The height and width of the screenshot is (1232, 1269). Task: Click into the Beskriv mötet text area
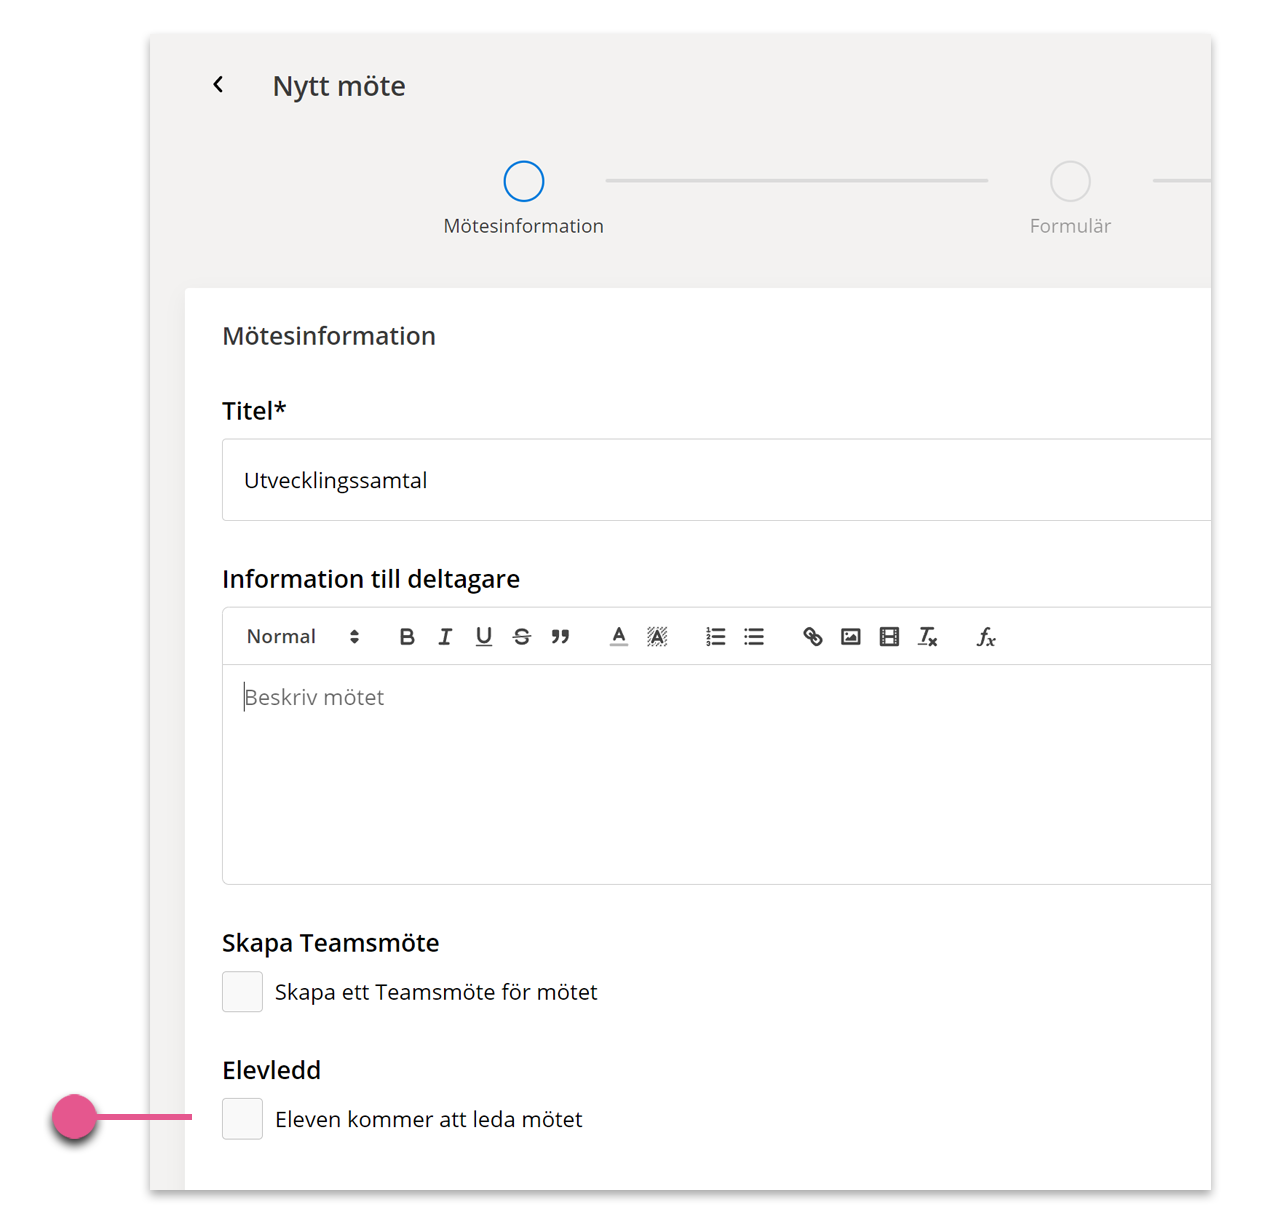716,774
